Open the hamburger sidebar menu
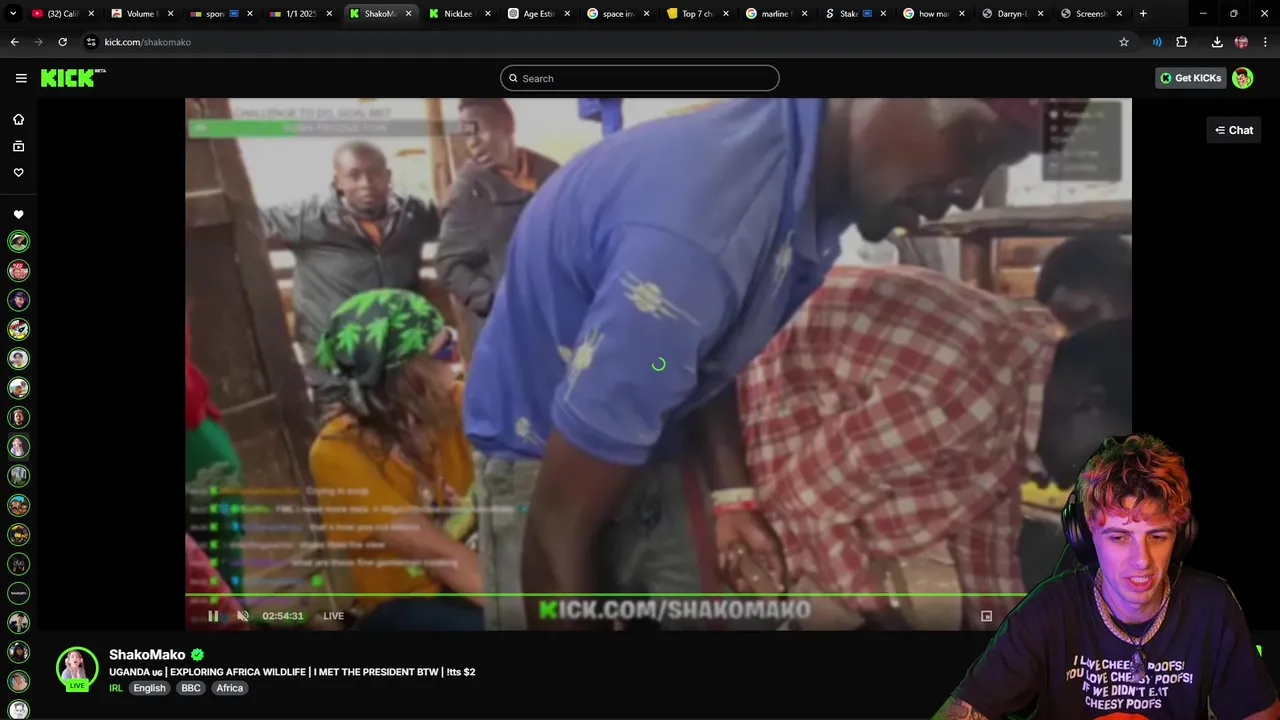 21,78
